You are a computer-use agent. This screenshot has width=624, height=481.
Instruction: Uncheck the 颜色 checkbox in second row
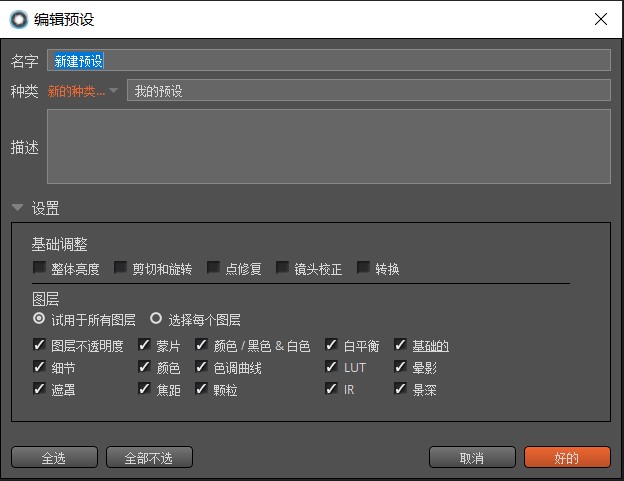point(144,366)
